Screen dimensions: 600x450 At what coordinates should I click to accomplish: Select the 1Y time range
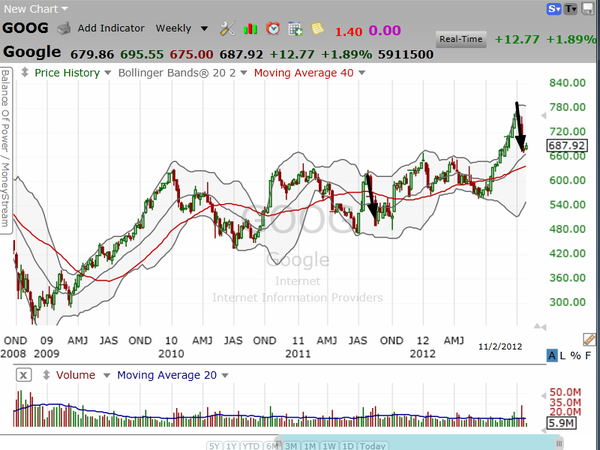pos(231,446)
